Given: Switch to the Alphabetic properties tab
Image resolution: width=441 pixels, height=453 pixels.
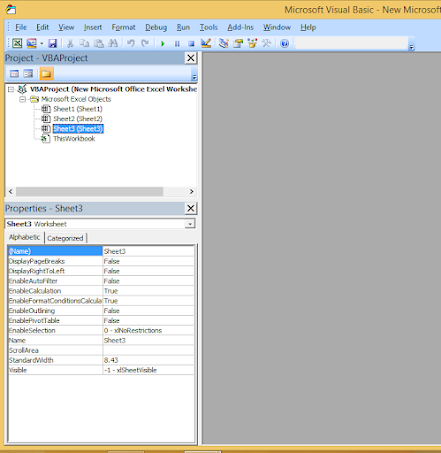Looking at the screenshot, I should click(x=25, y=237).
